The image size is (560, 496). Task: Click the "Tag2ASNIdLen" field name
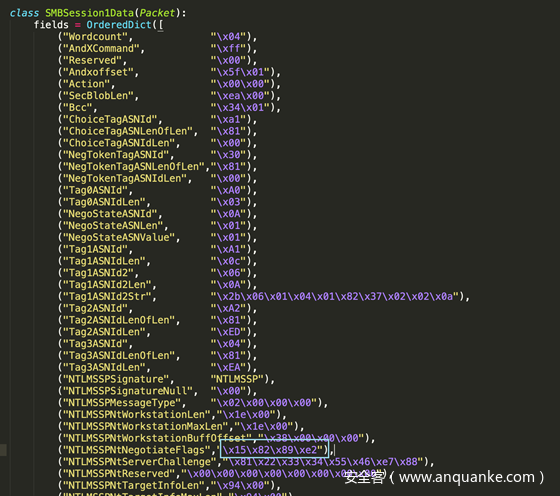point(104,332)
